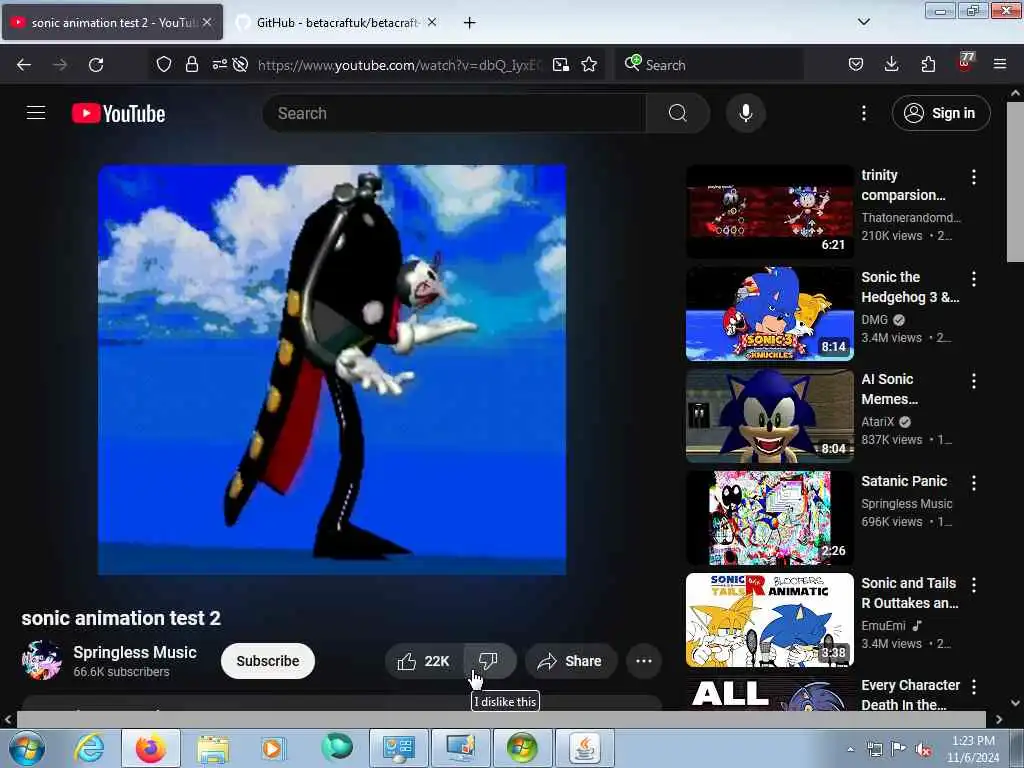Click the browser Forward arrow
This screenshot has height=768, width=1024.
tap(60, 65)
